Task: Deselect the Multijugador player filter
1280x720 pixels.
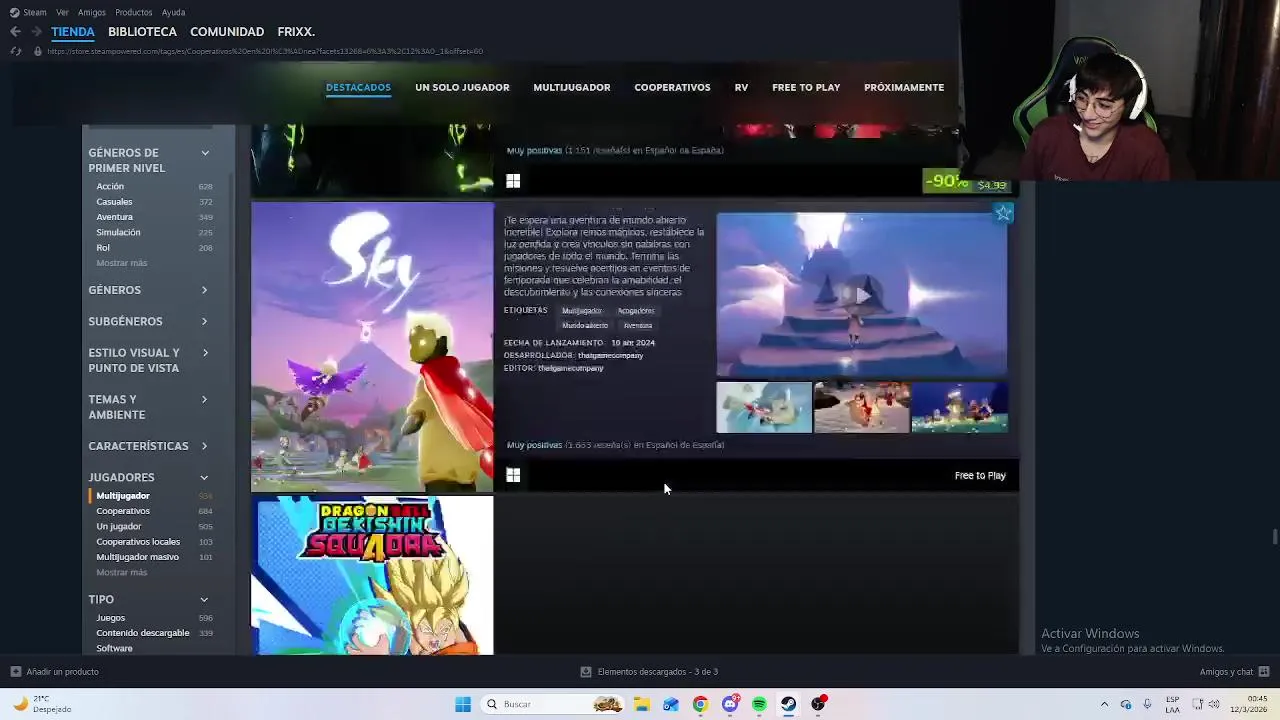Action: 153,496
